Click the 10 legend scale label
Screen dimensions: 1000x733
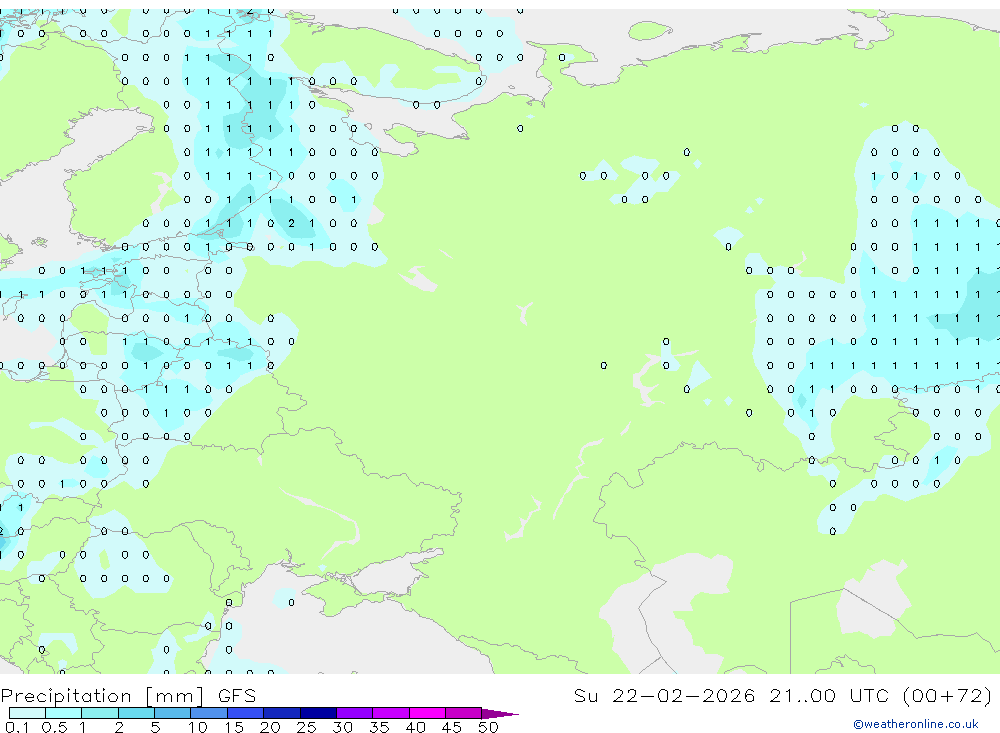(x=198, y=727)
